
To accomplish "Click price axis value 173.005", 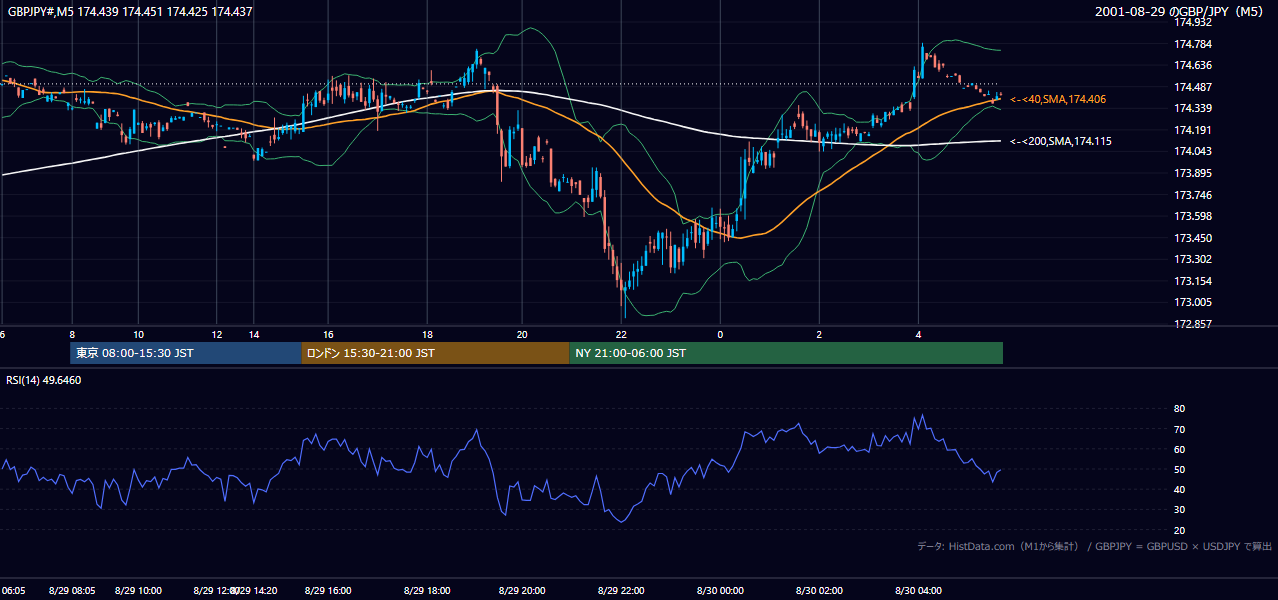I will (1193, 302).
